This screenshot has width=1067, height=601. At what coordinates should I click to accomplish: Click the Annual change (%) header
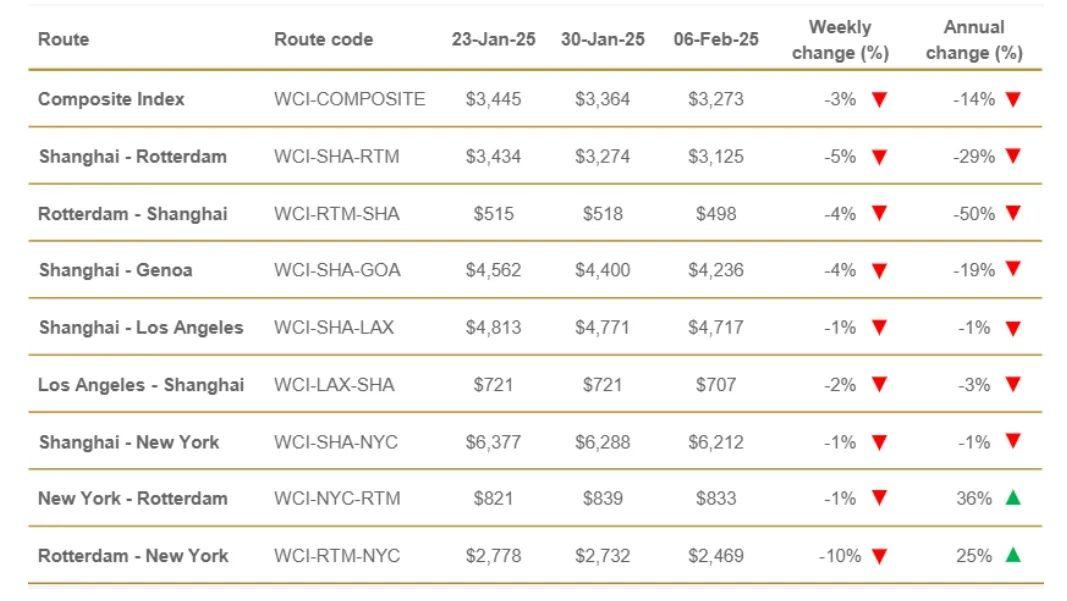pyautogui.click(x=974, y=40)
